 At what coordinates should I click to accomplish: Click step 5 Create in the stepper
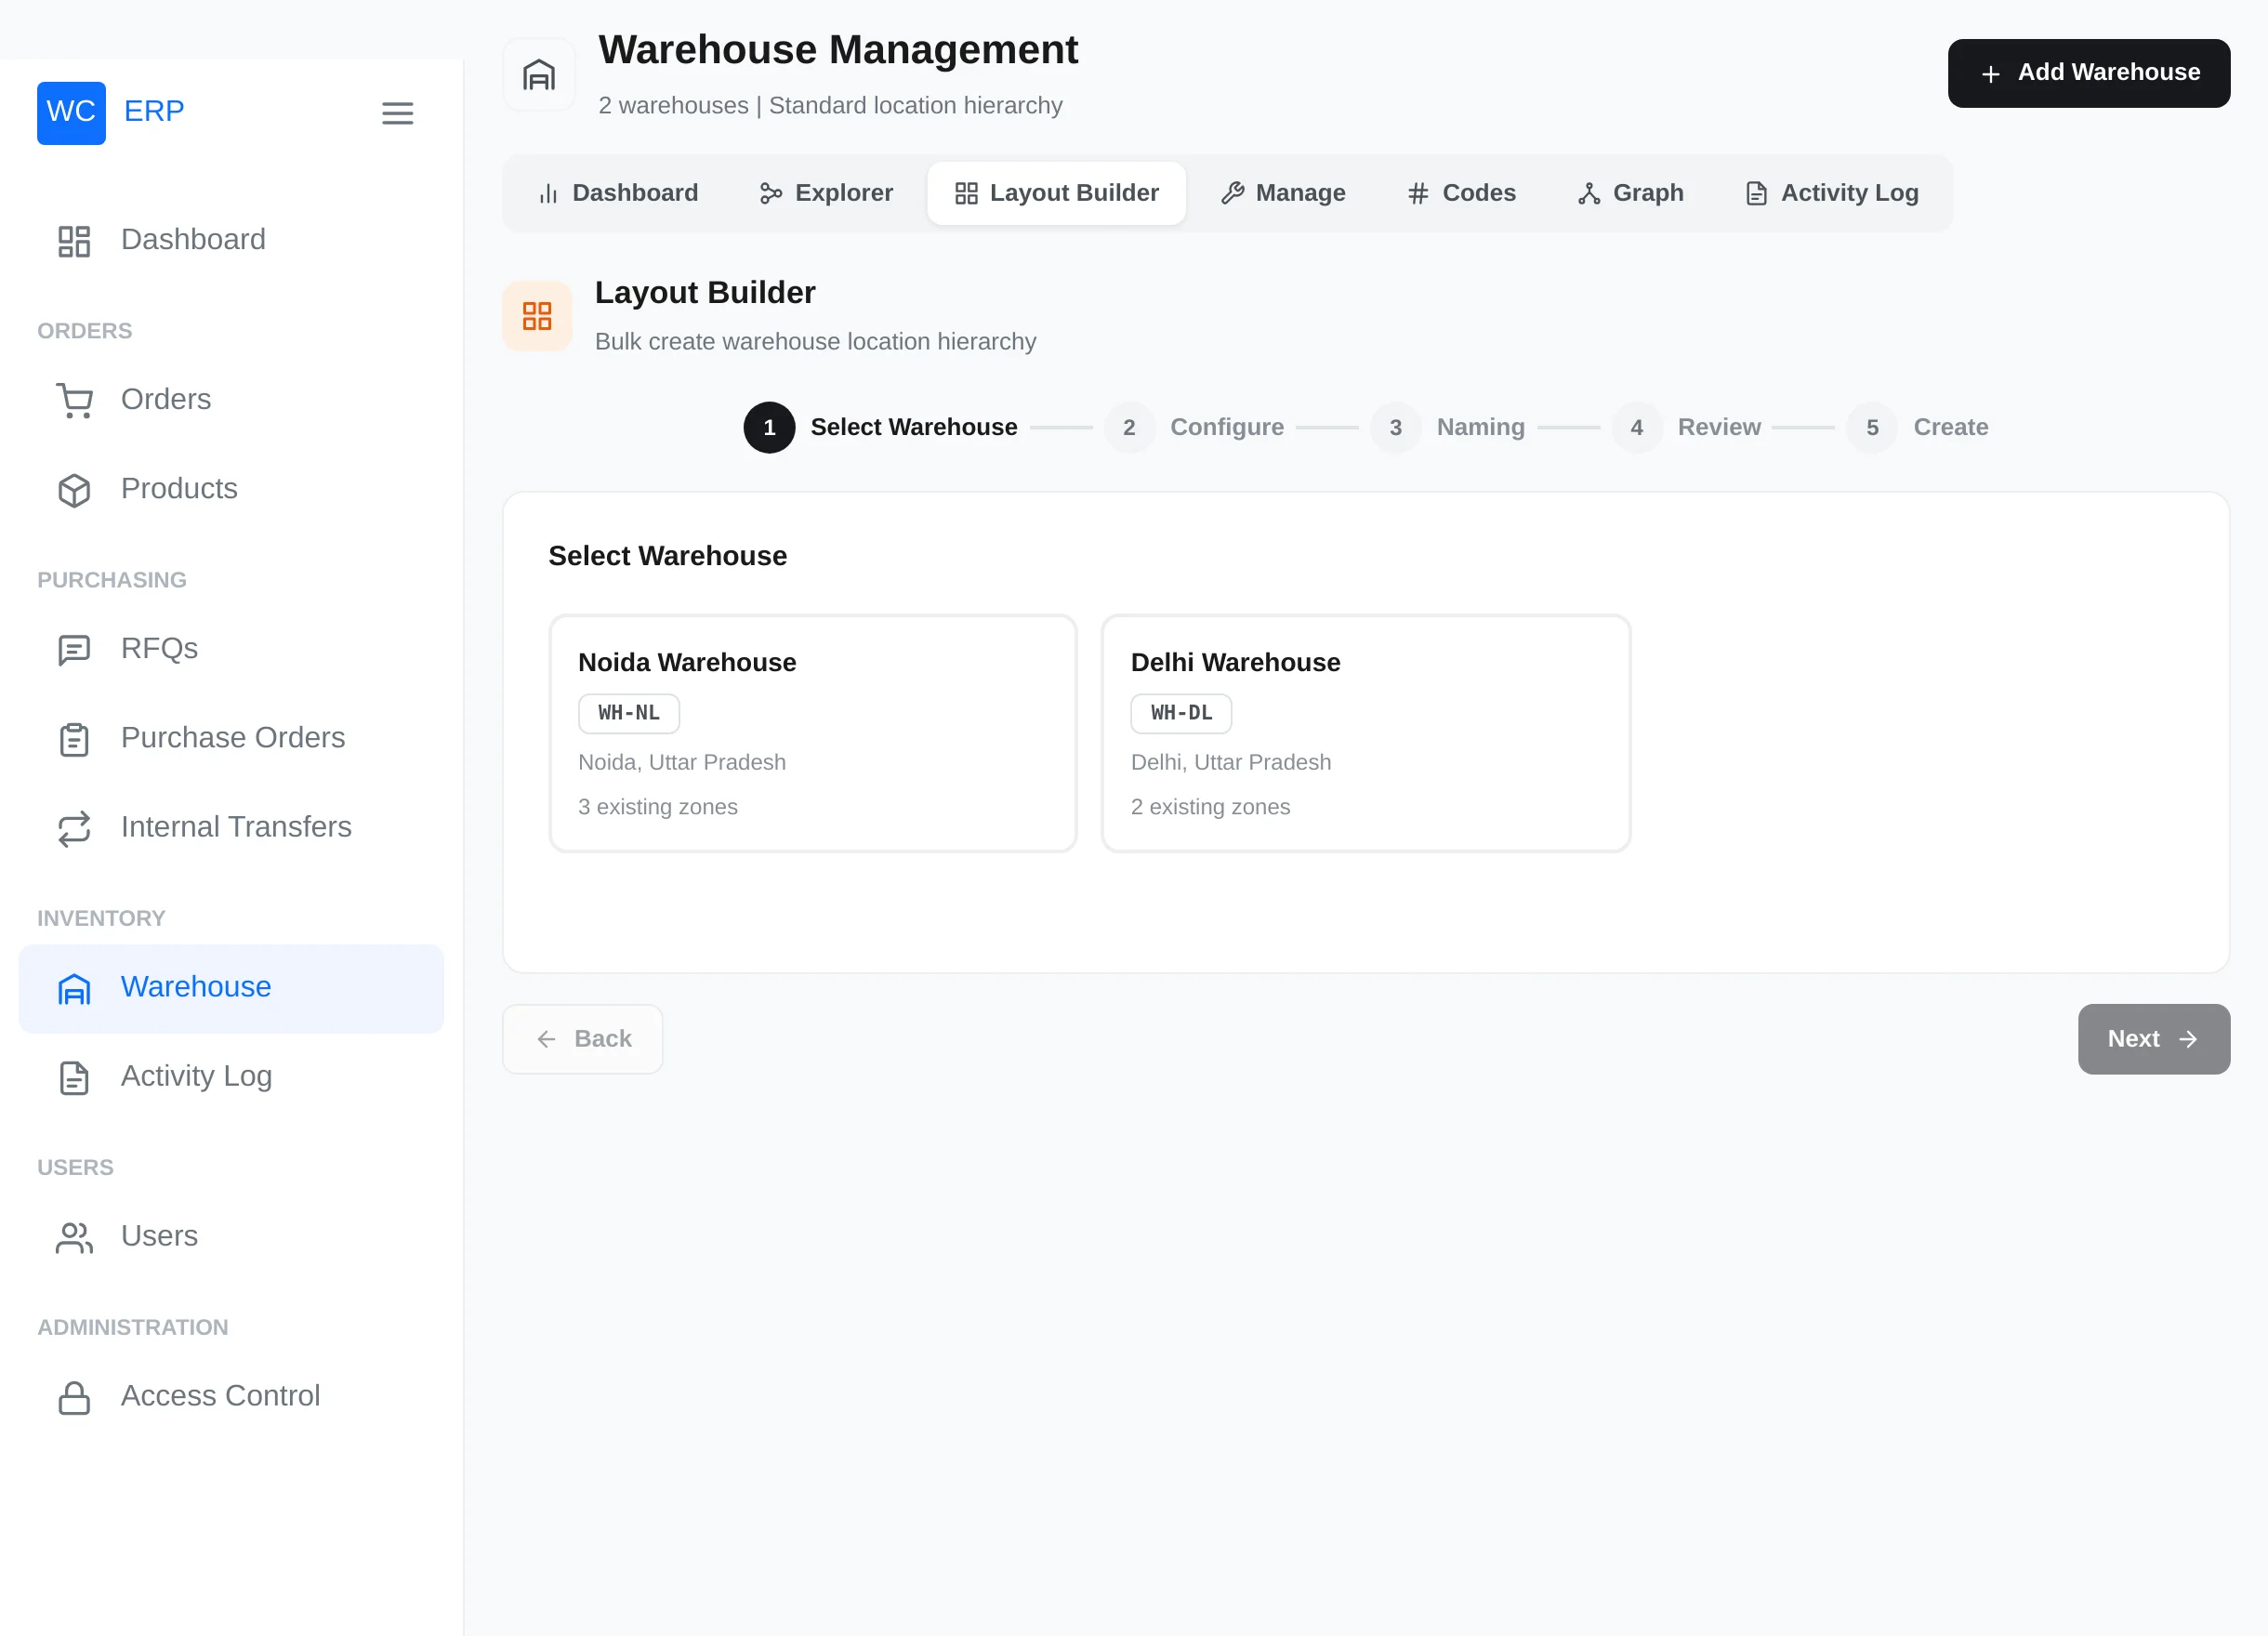point(1917,428)
